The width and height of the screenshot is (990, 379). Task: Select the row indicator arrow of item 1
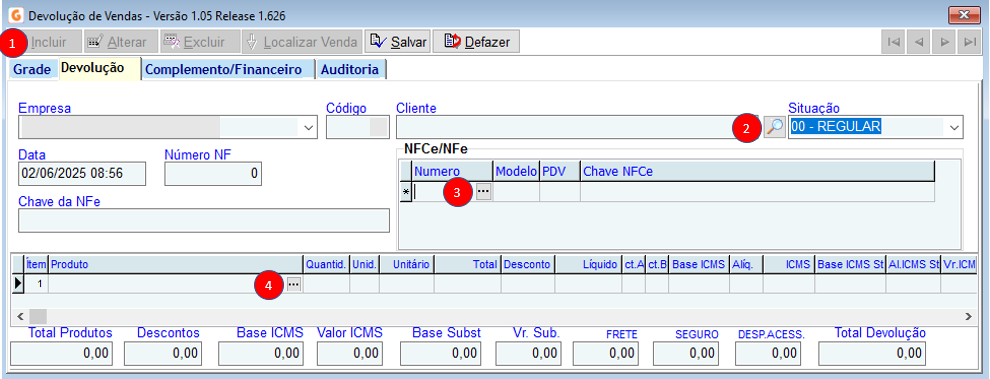coord(18,284)
